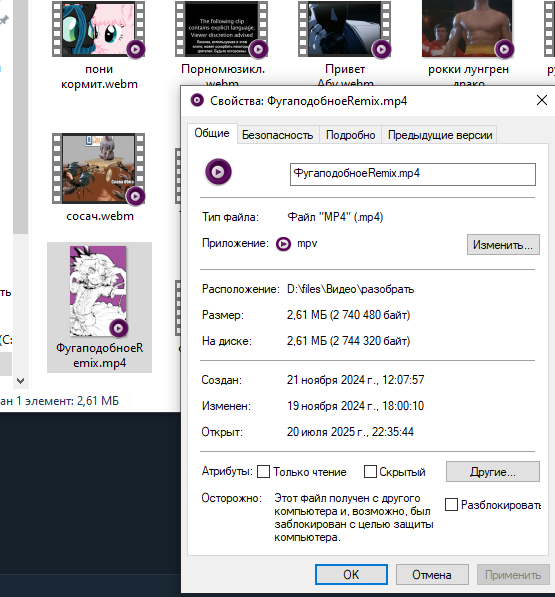
Task: Click the Изменить... application button
Action: pos(503,244)
